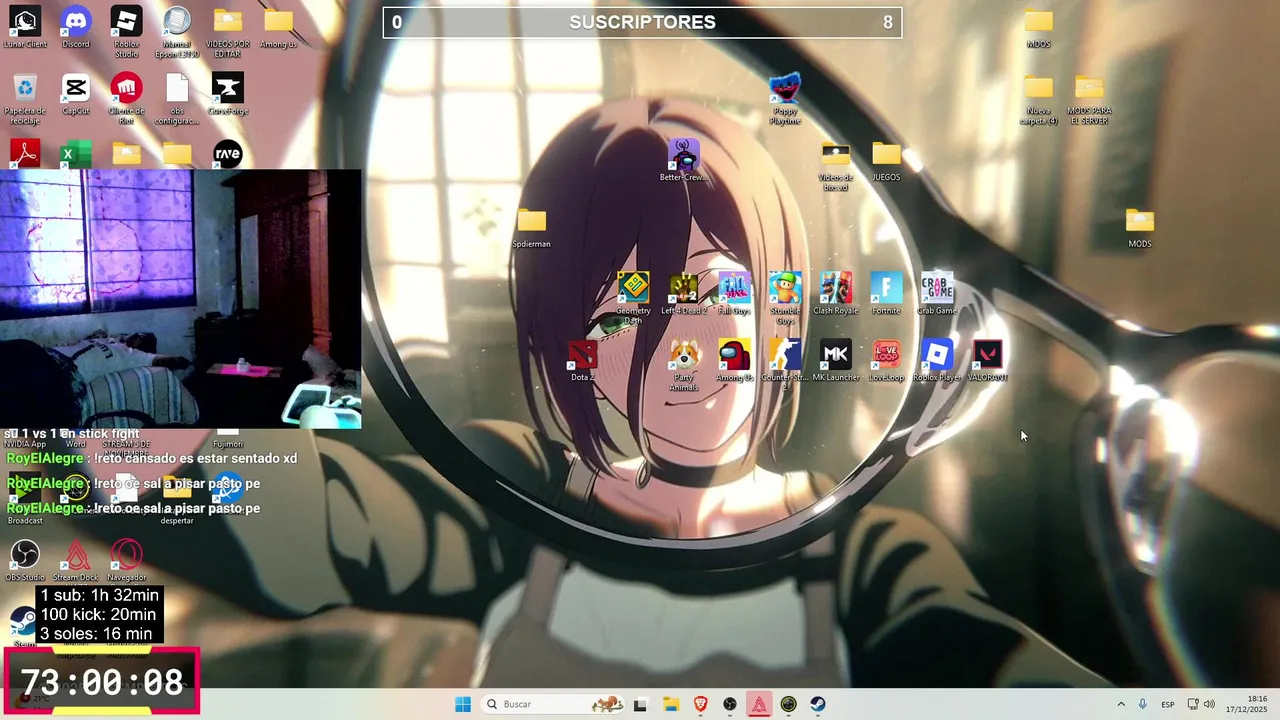This screenshot has width=1280, height=720.
Task: Open the Adobe Acrobat desktop shortcut
Action: (25, 153)
